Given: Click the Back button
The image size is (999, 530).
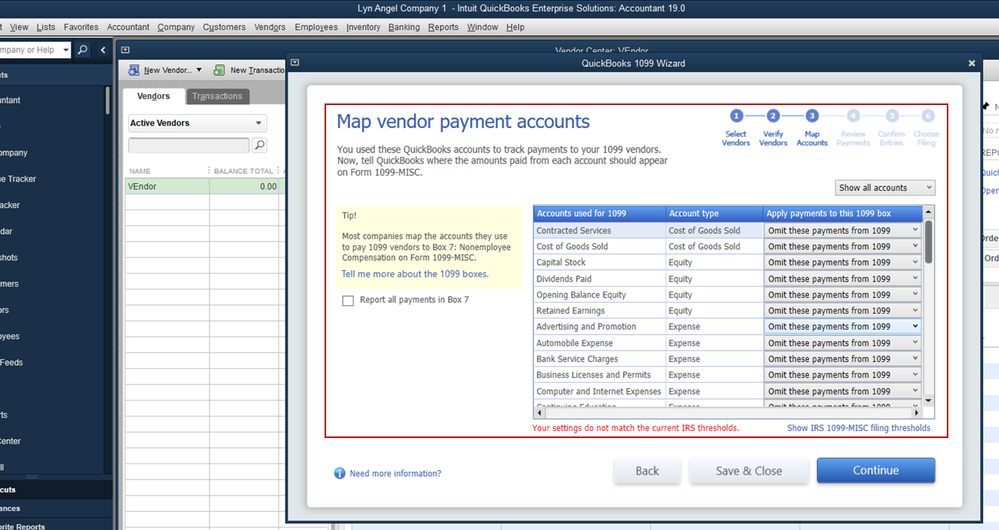Looking at the screenshot, I should tap(647, 471).
